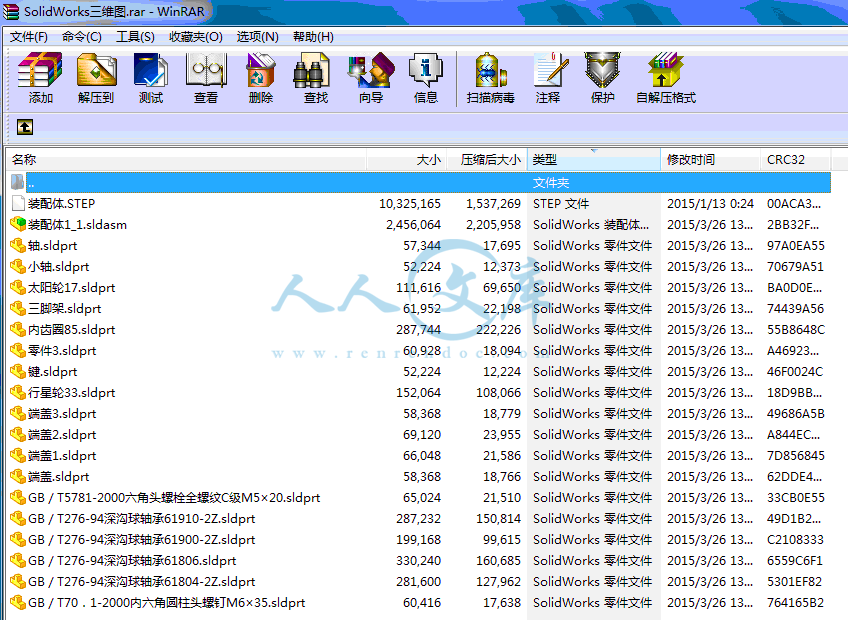Sort by 类型 column header

(594, 160)
